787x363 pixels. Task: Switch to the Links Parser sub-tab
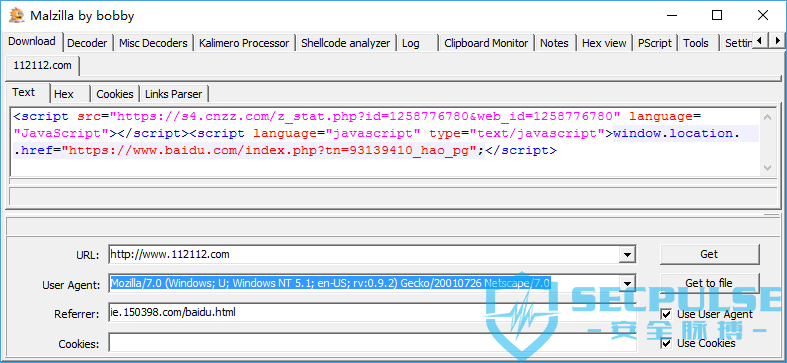174,94
